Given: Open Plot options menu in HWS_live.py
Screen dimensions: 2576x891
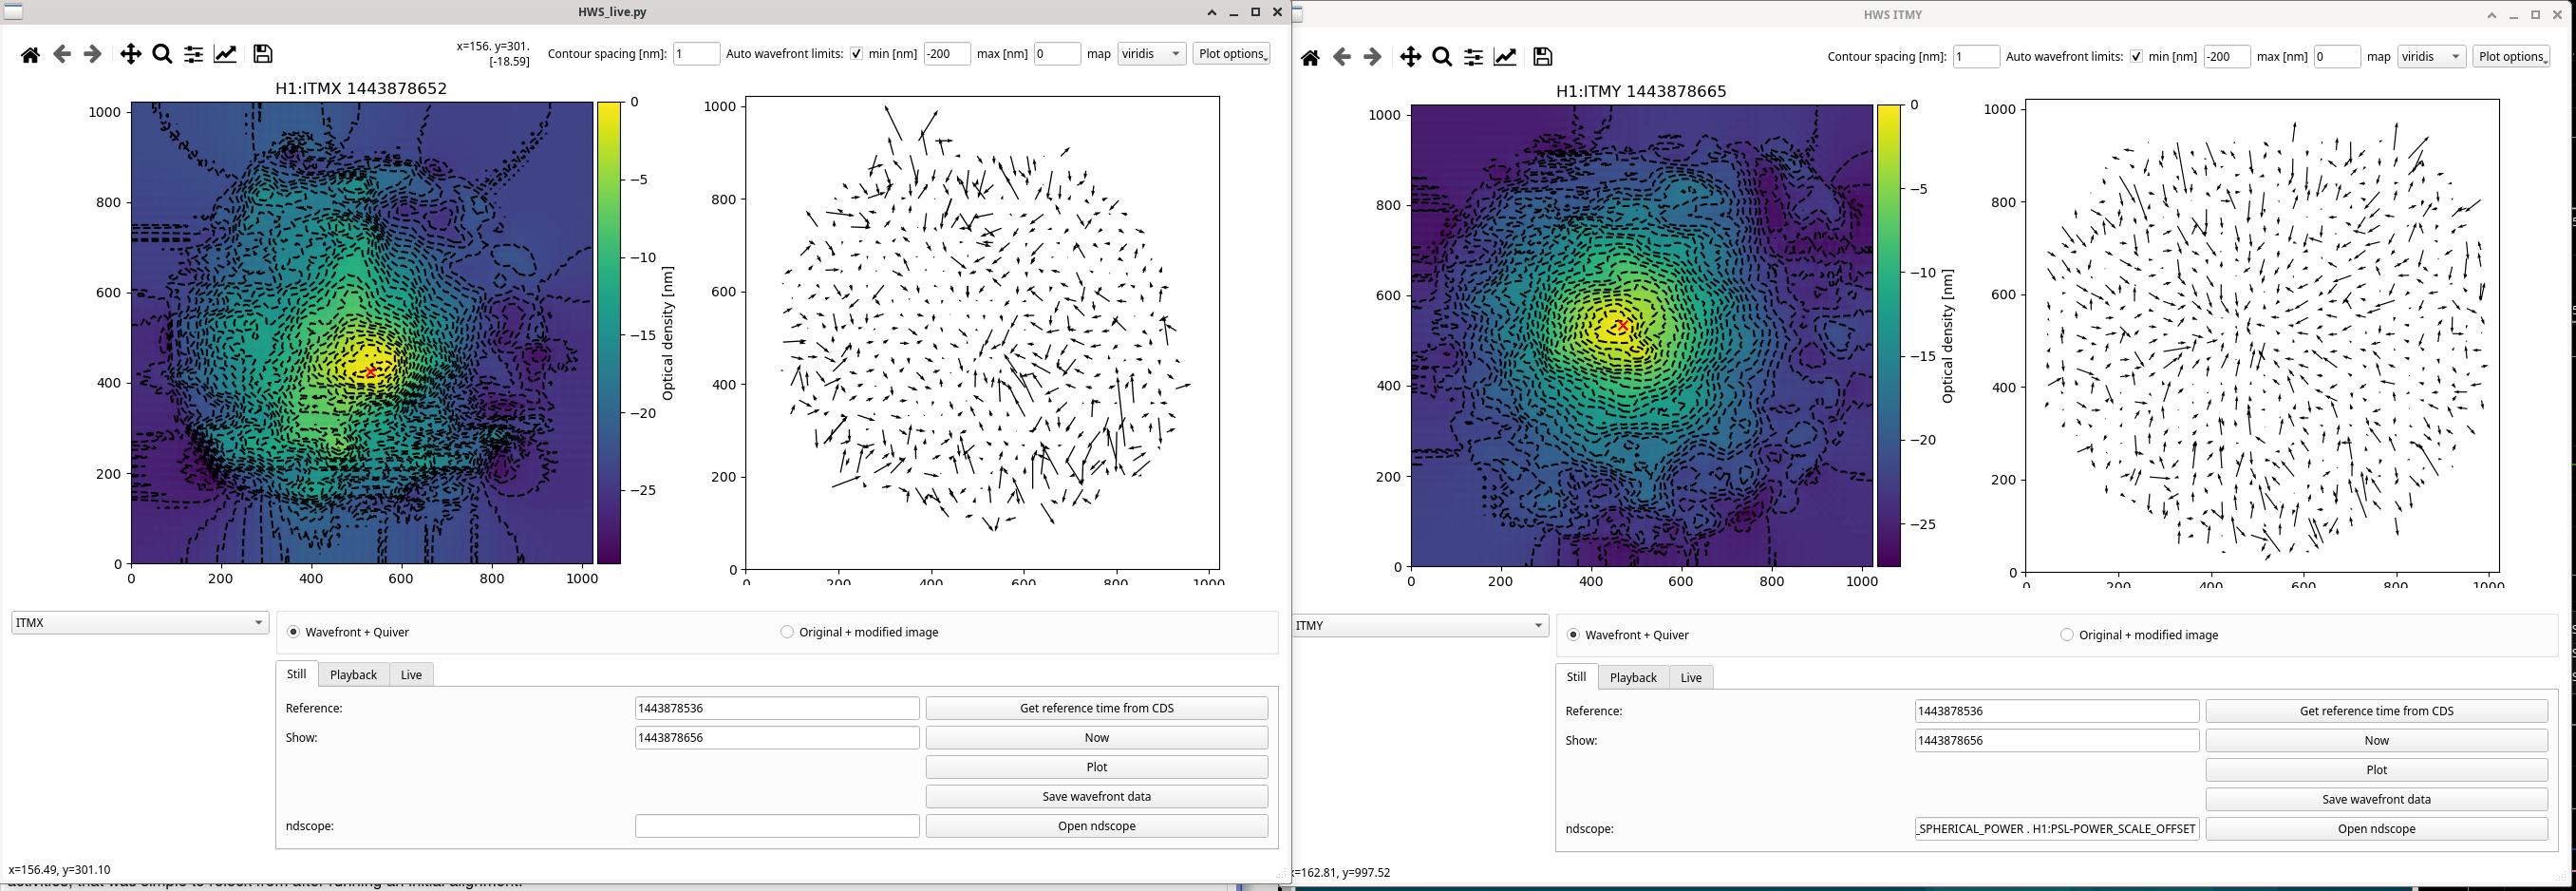Looking at the screenshot, I should coord(1232,54).
